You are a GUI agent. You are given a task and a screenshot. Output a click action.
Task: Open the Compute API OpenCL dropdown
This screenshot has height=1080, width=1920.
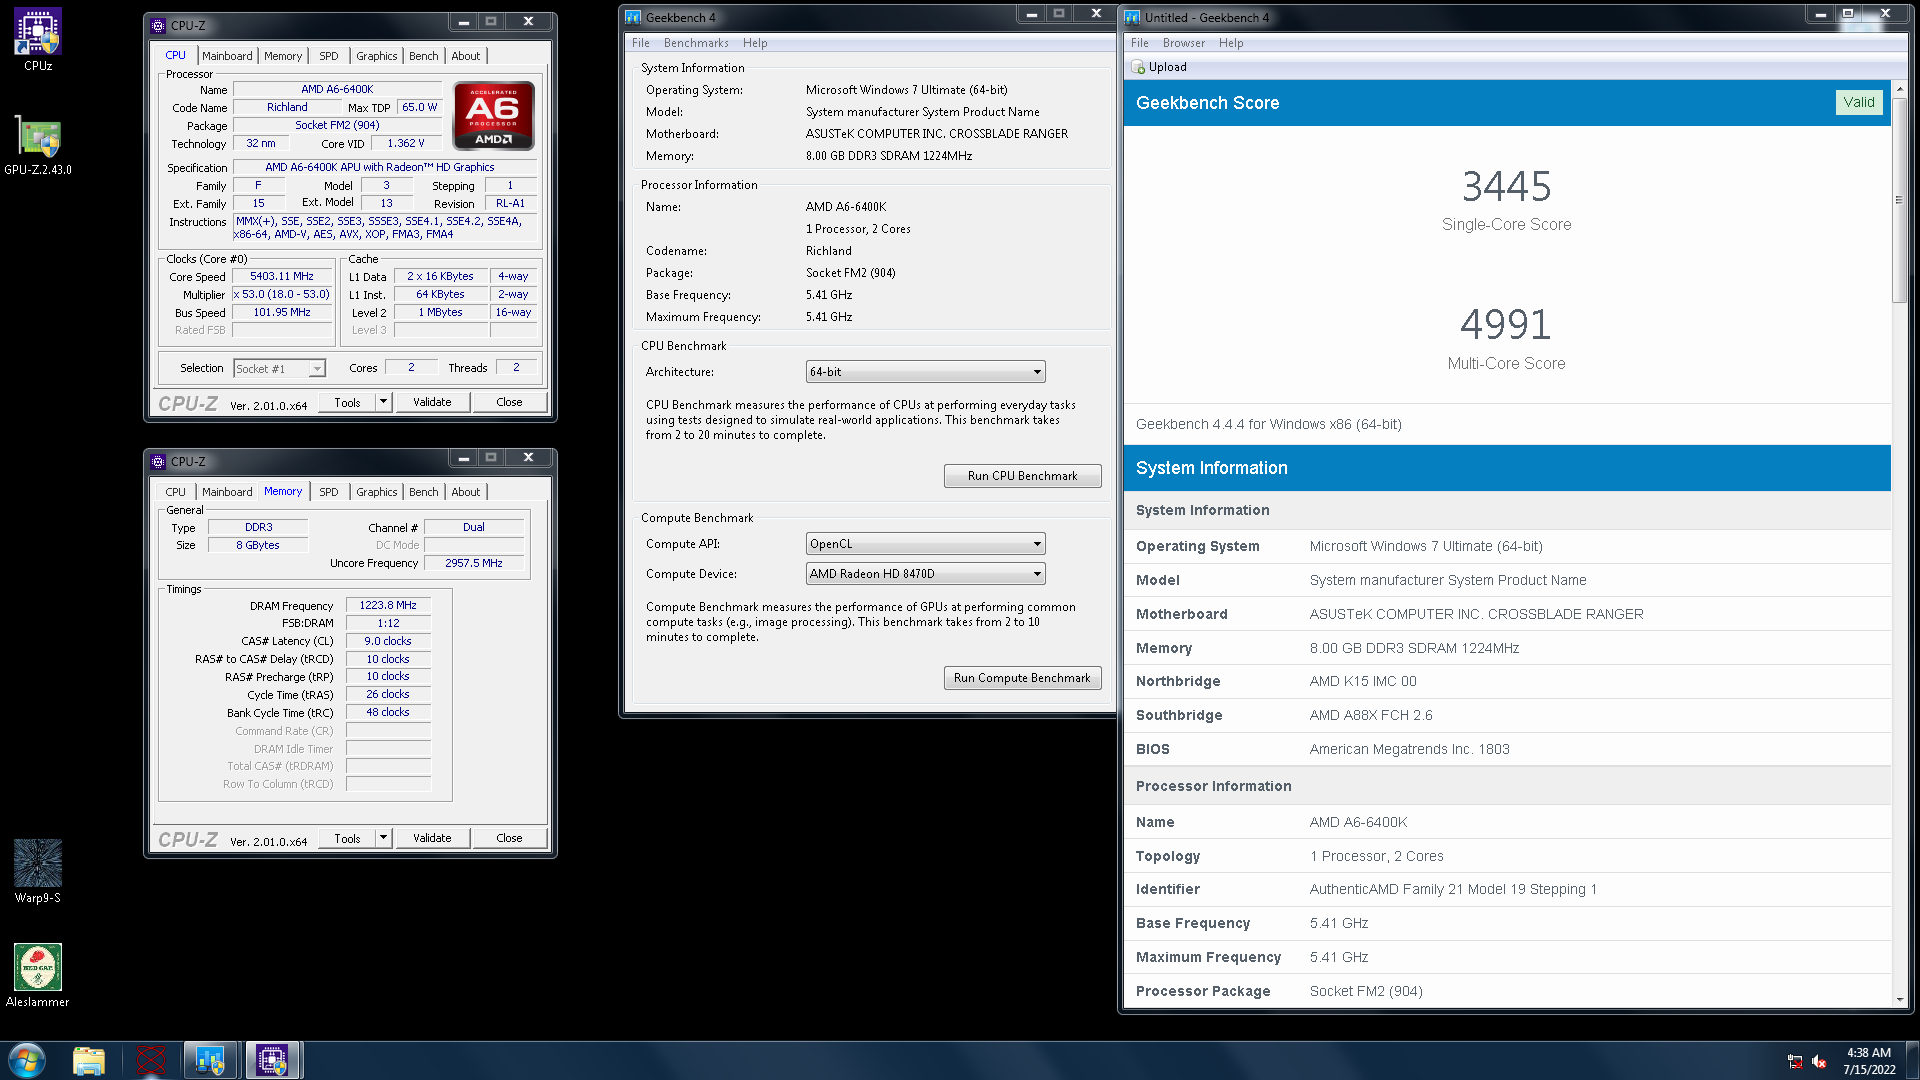[x=925, y=544]
